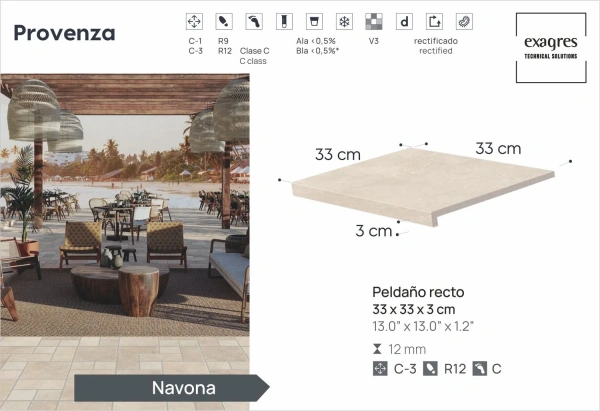Click the beach terrace scene photo
The width and height of the screenshot is (600, 411).
[125, 242]
